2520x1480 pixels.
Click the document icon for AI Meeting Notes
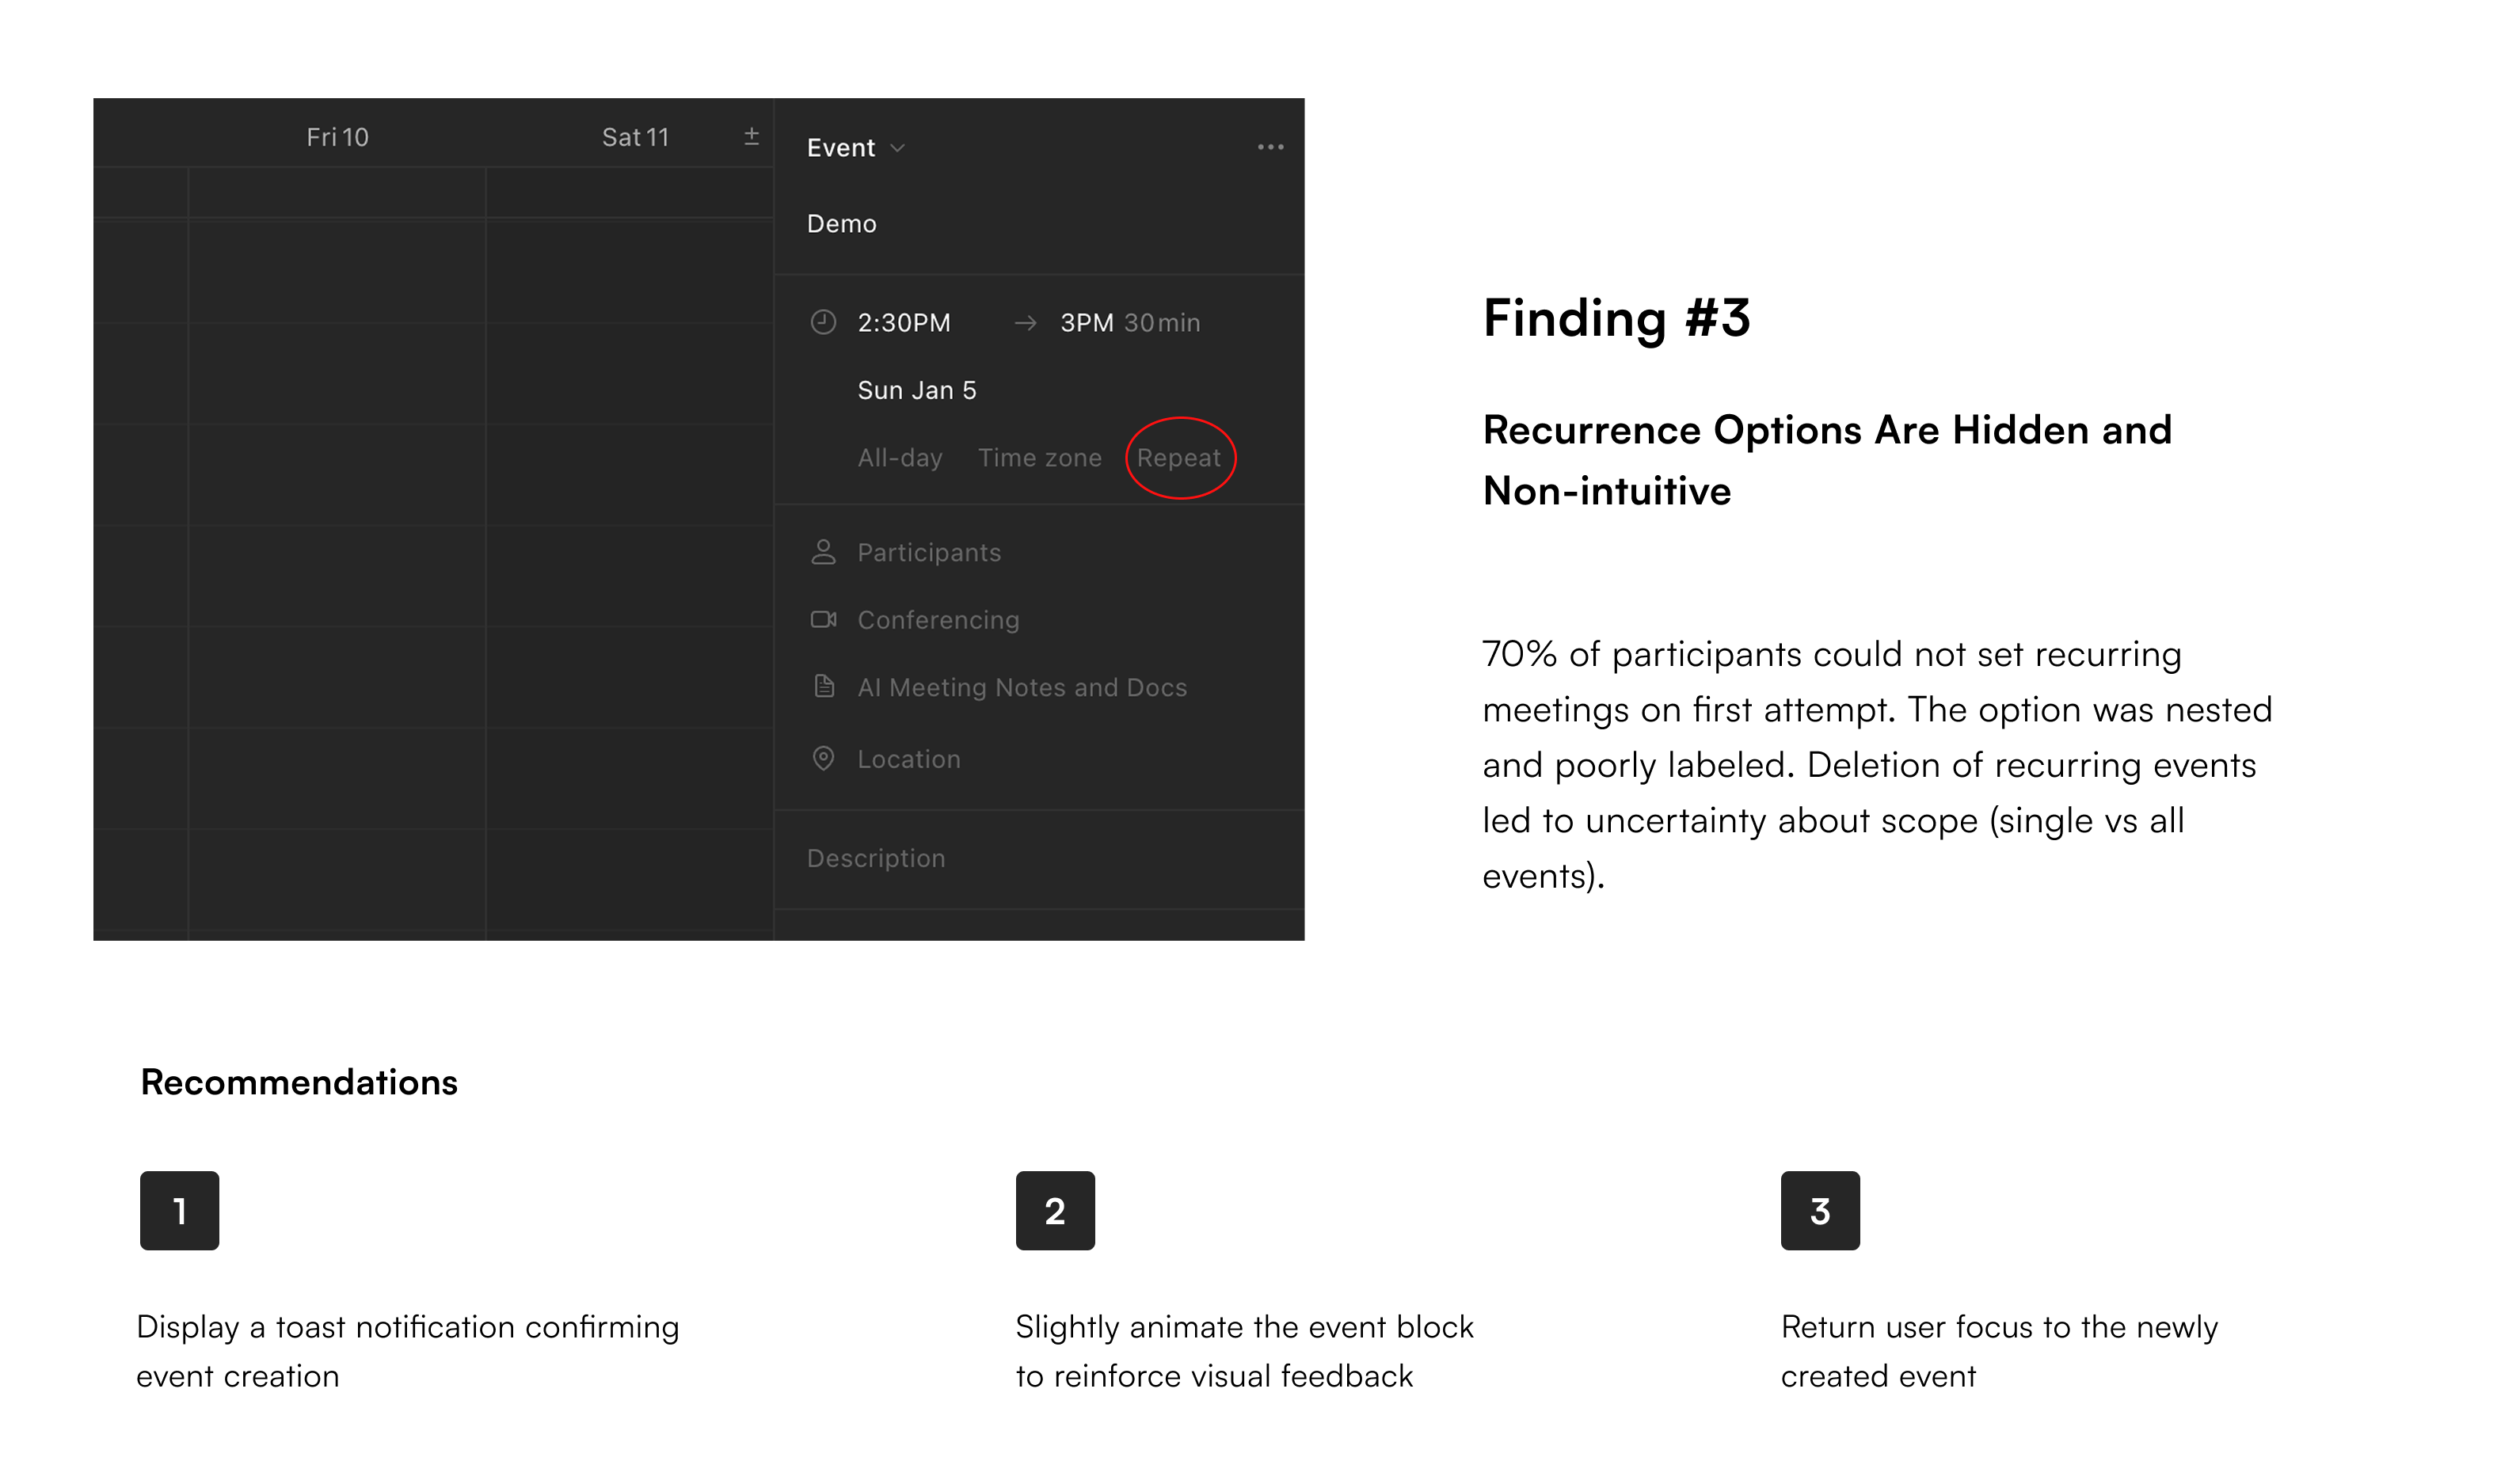824,686
